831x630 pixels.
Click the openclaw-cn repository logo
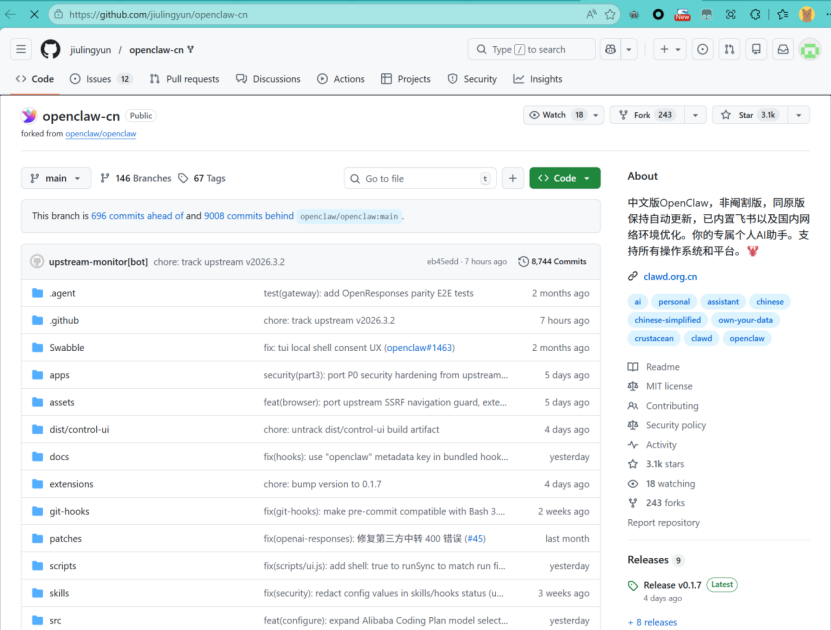click(29, 116)
